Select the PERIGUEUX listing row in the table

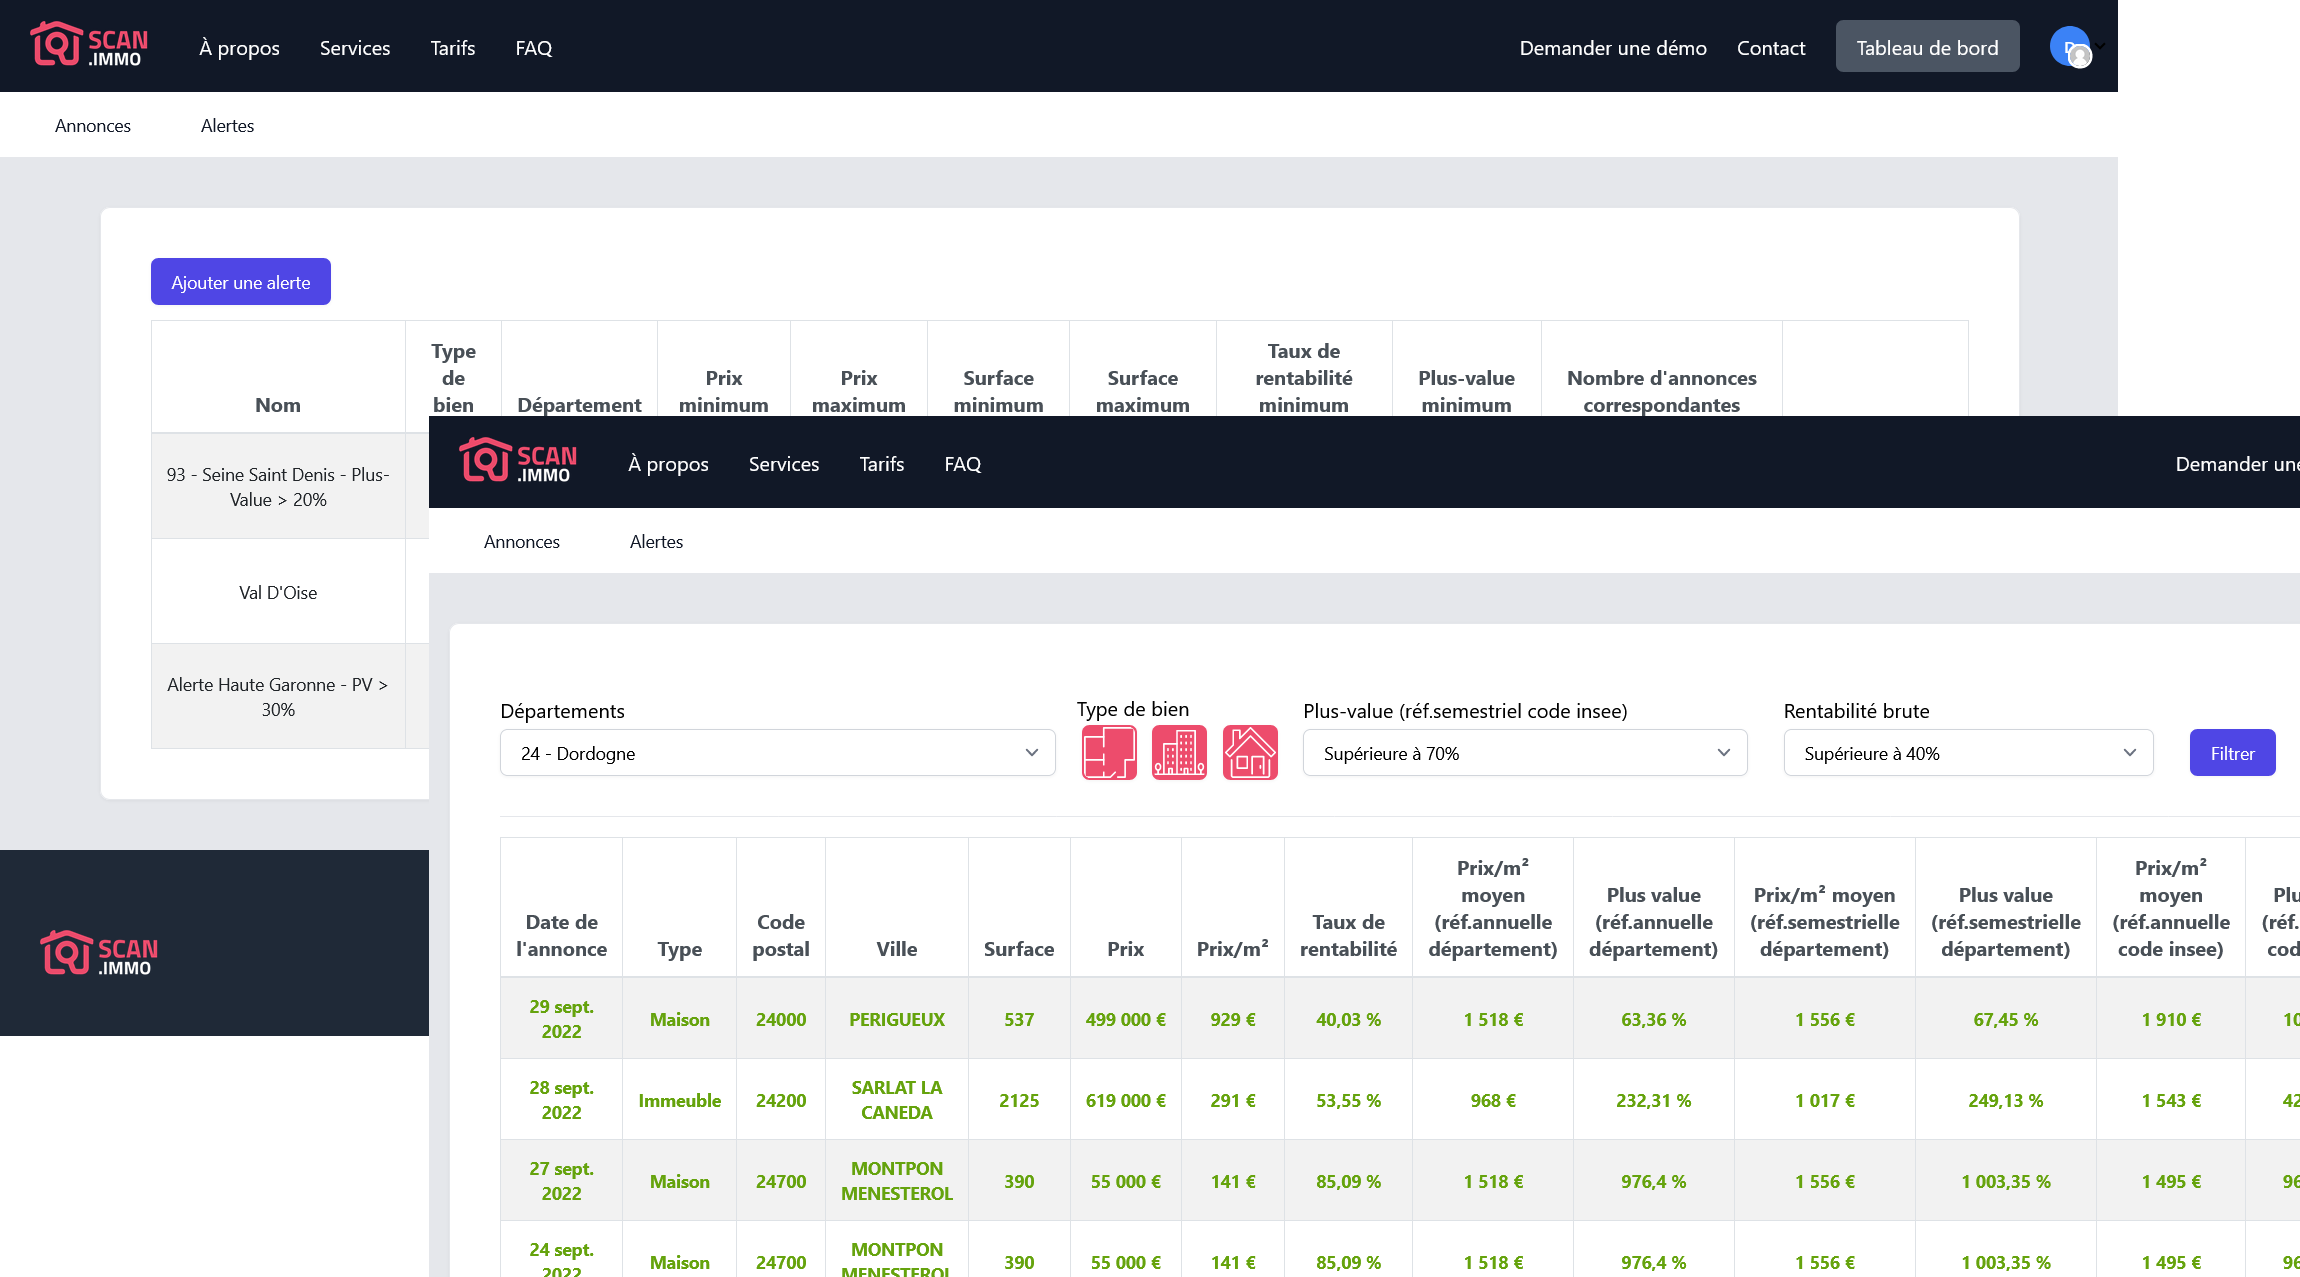click(896, 1018)
